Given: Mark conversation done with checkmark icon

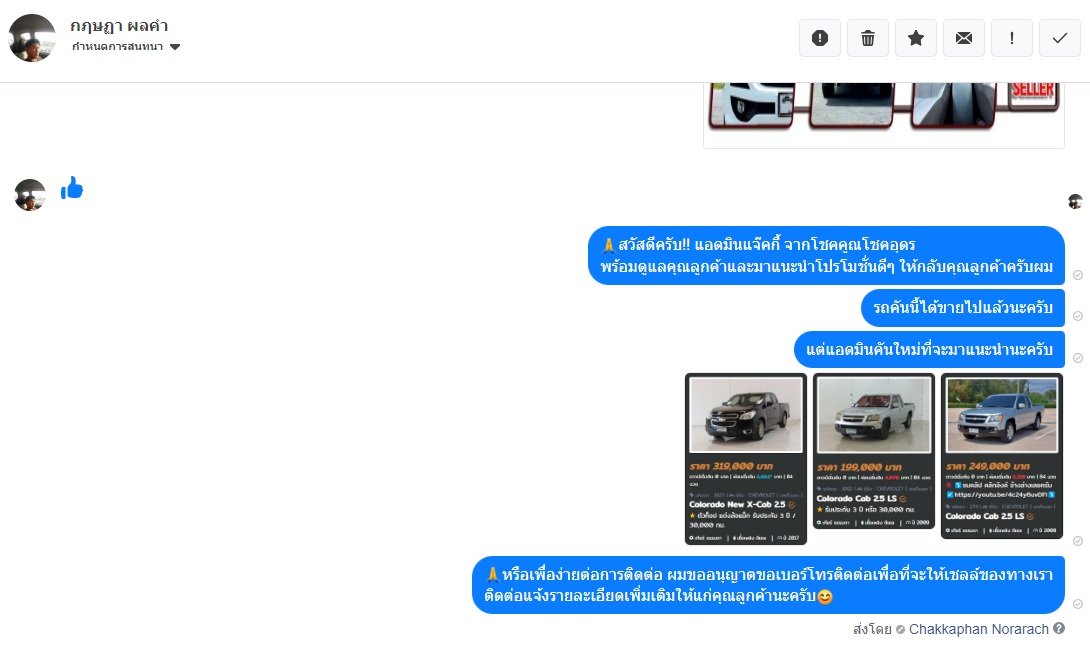Looking at the screenshot, I should [1060, 38].
